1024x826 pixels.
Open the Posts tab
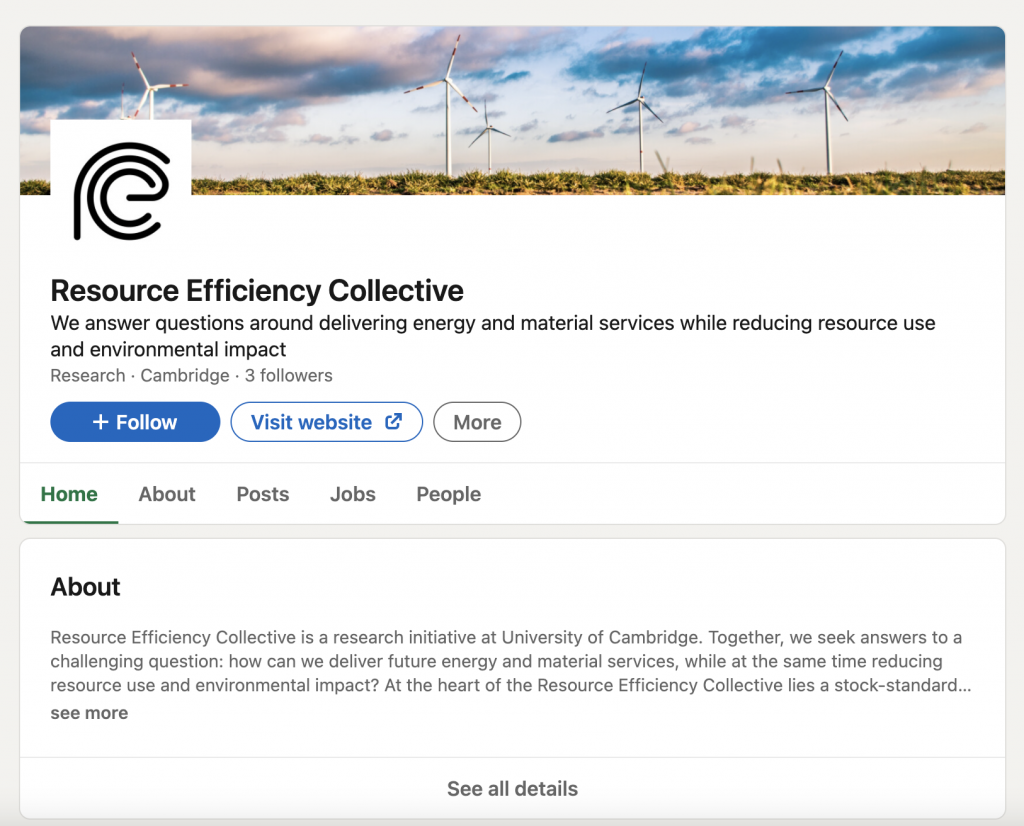(263, 494)
